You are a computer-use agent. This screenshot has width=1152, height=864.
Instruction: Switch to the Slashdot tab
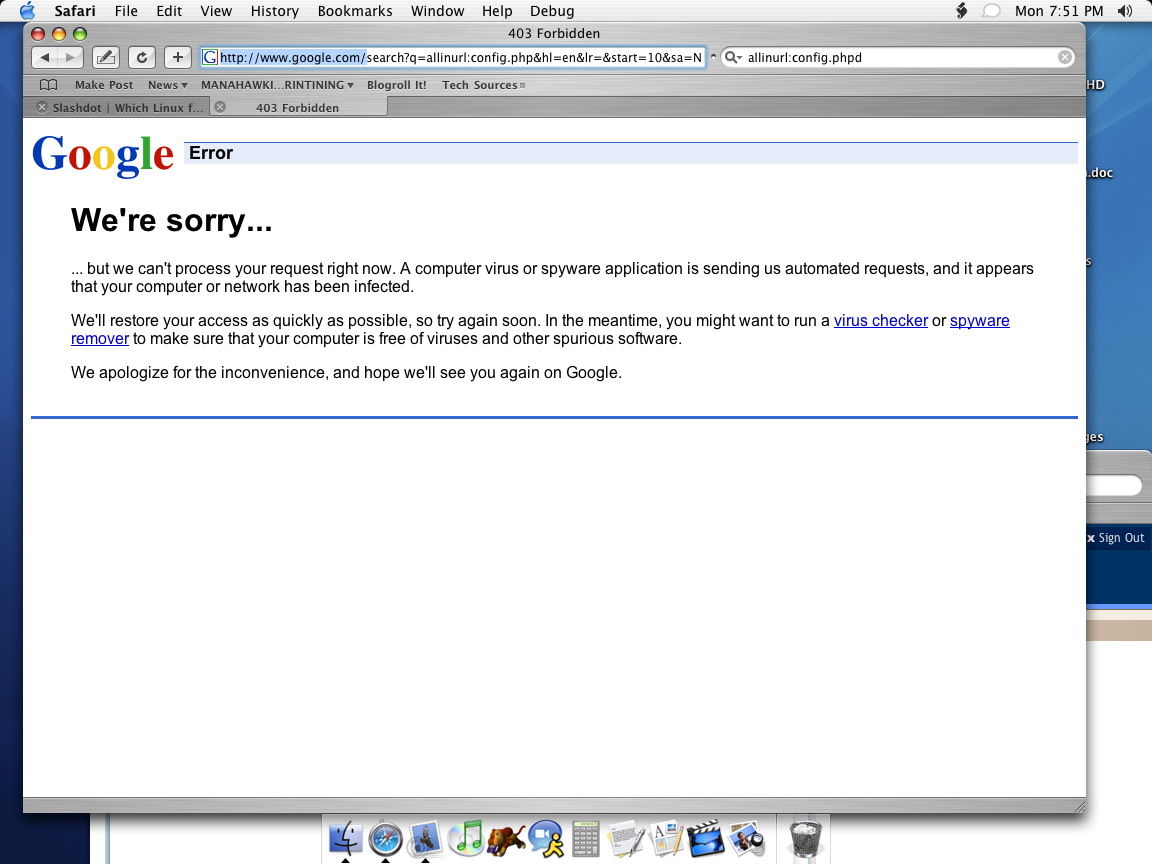[x=121, y=107]
